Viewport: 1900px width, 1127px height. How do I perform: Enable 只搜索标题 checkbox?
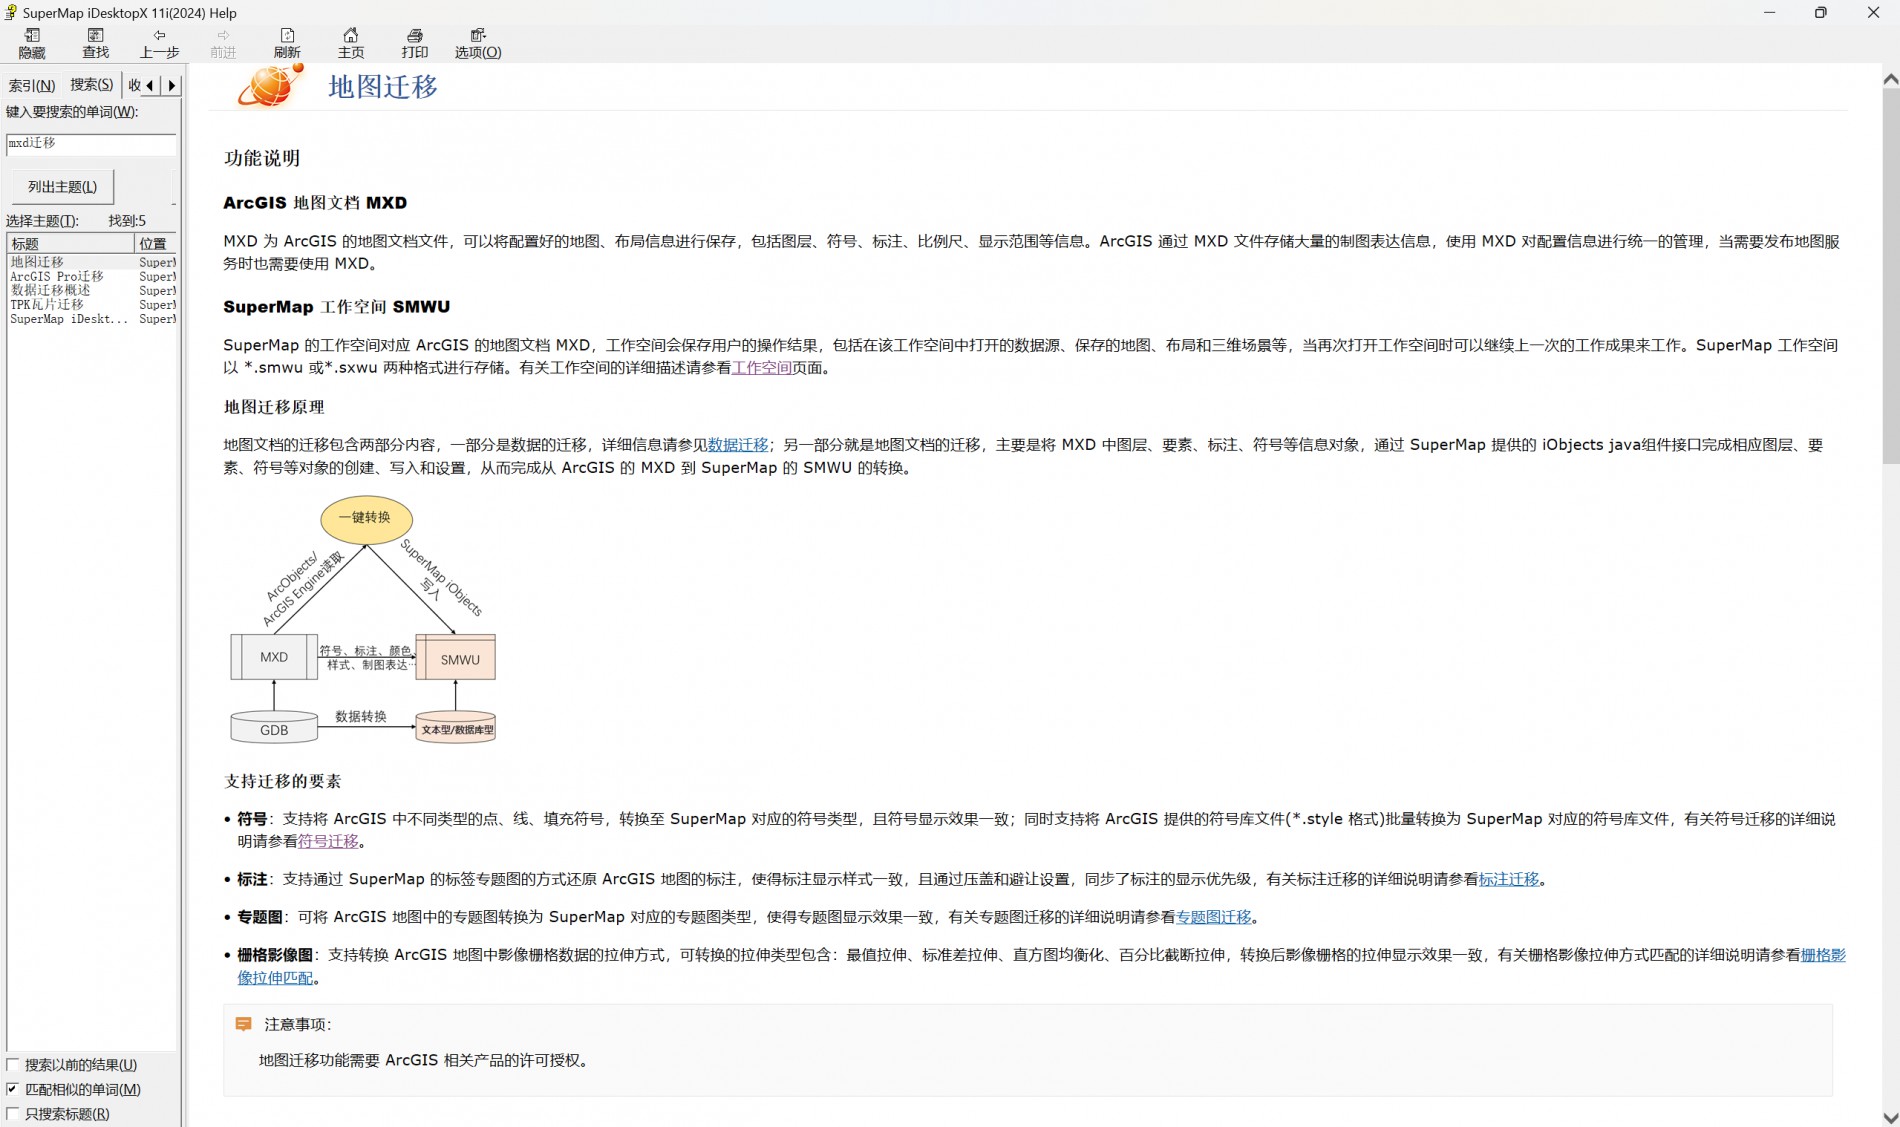[x=13, y=1113]
